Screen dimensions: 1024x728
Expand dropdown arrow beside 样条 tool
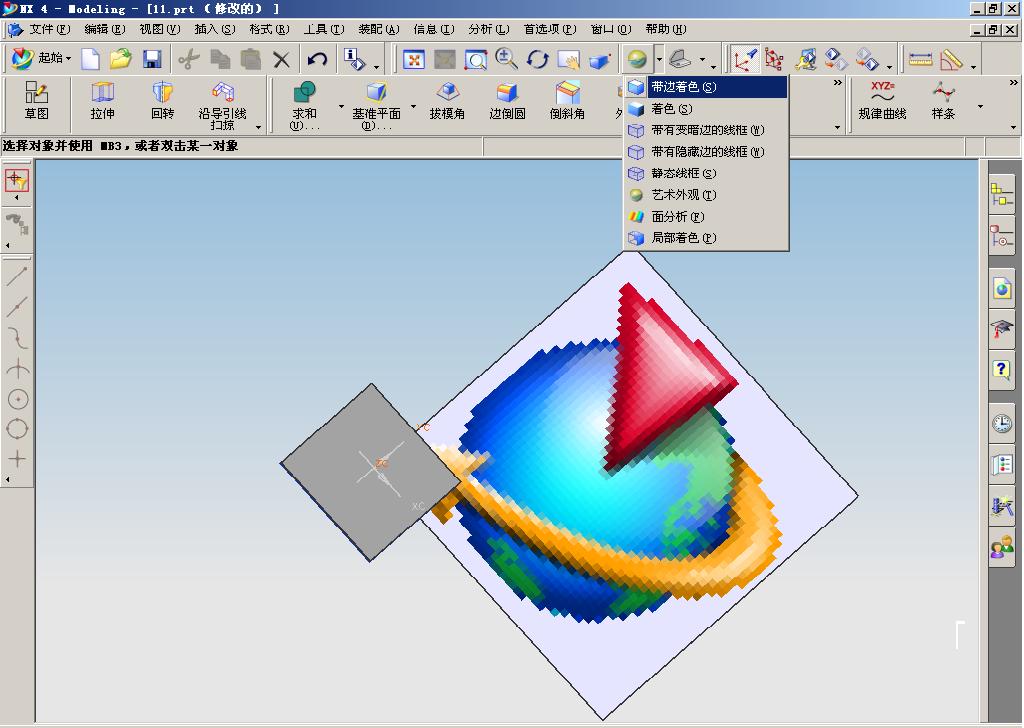(980, 106)
